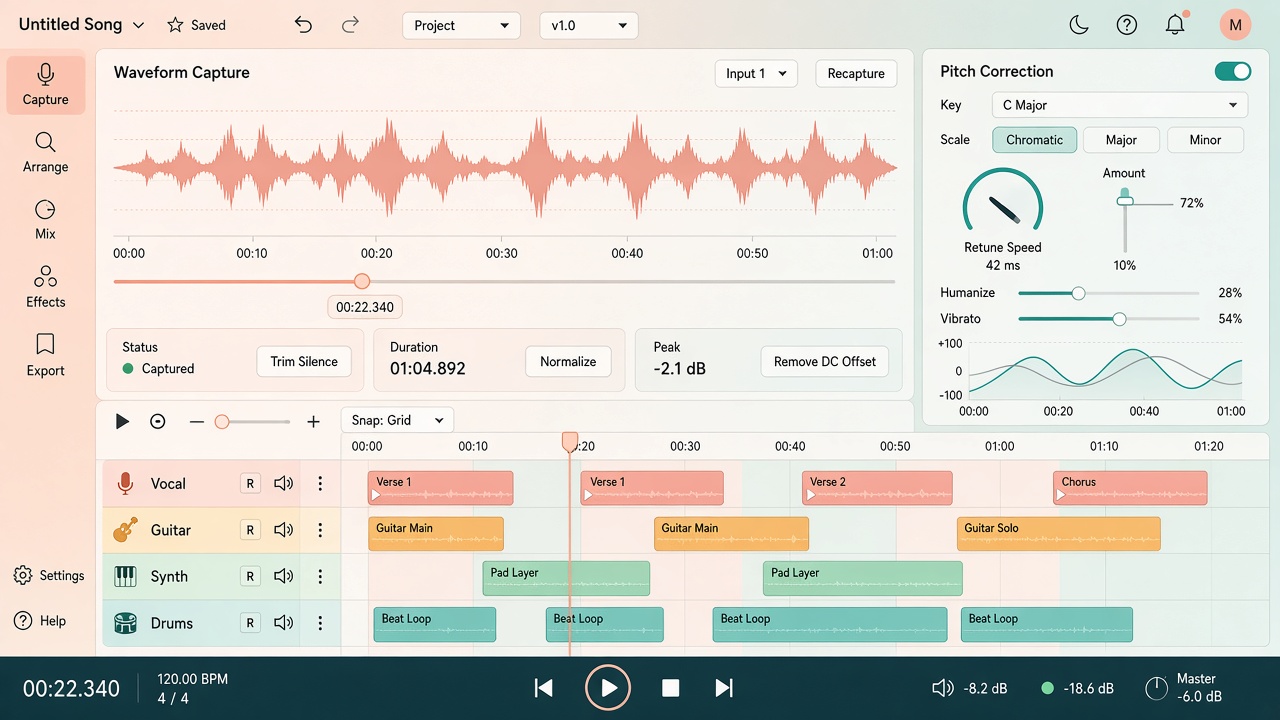
Task: Open the v1.0 version dropdown
Action: (x=589, y=25)
